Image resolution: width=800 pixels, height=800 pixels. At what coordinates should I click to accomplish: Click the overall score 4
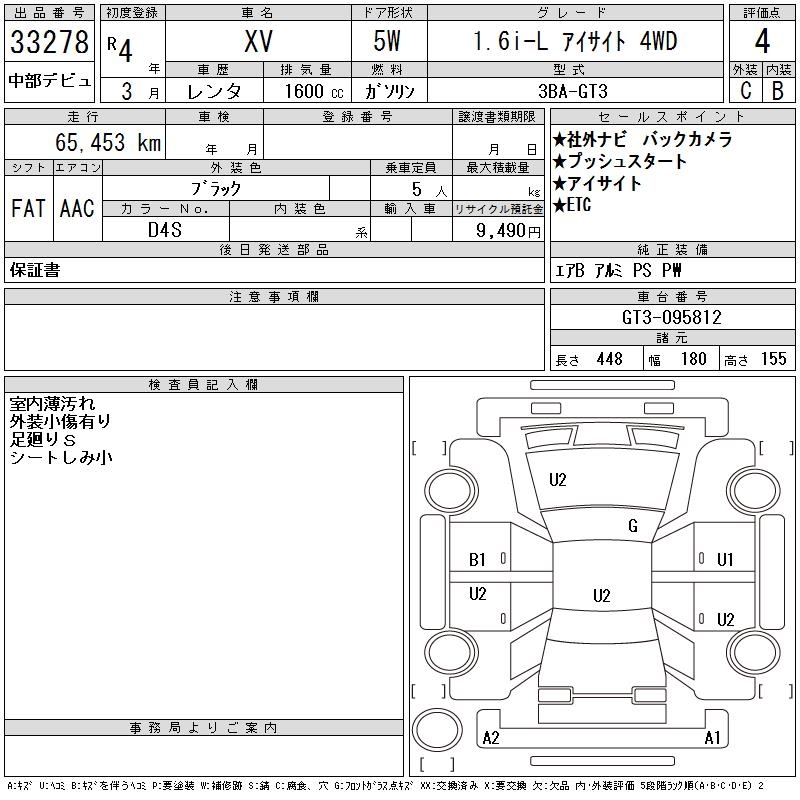[x=762, y=41]
